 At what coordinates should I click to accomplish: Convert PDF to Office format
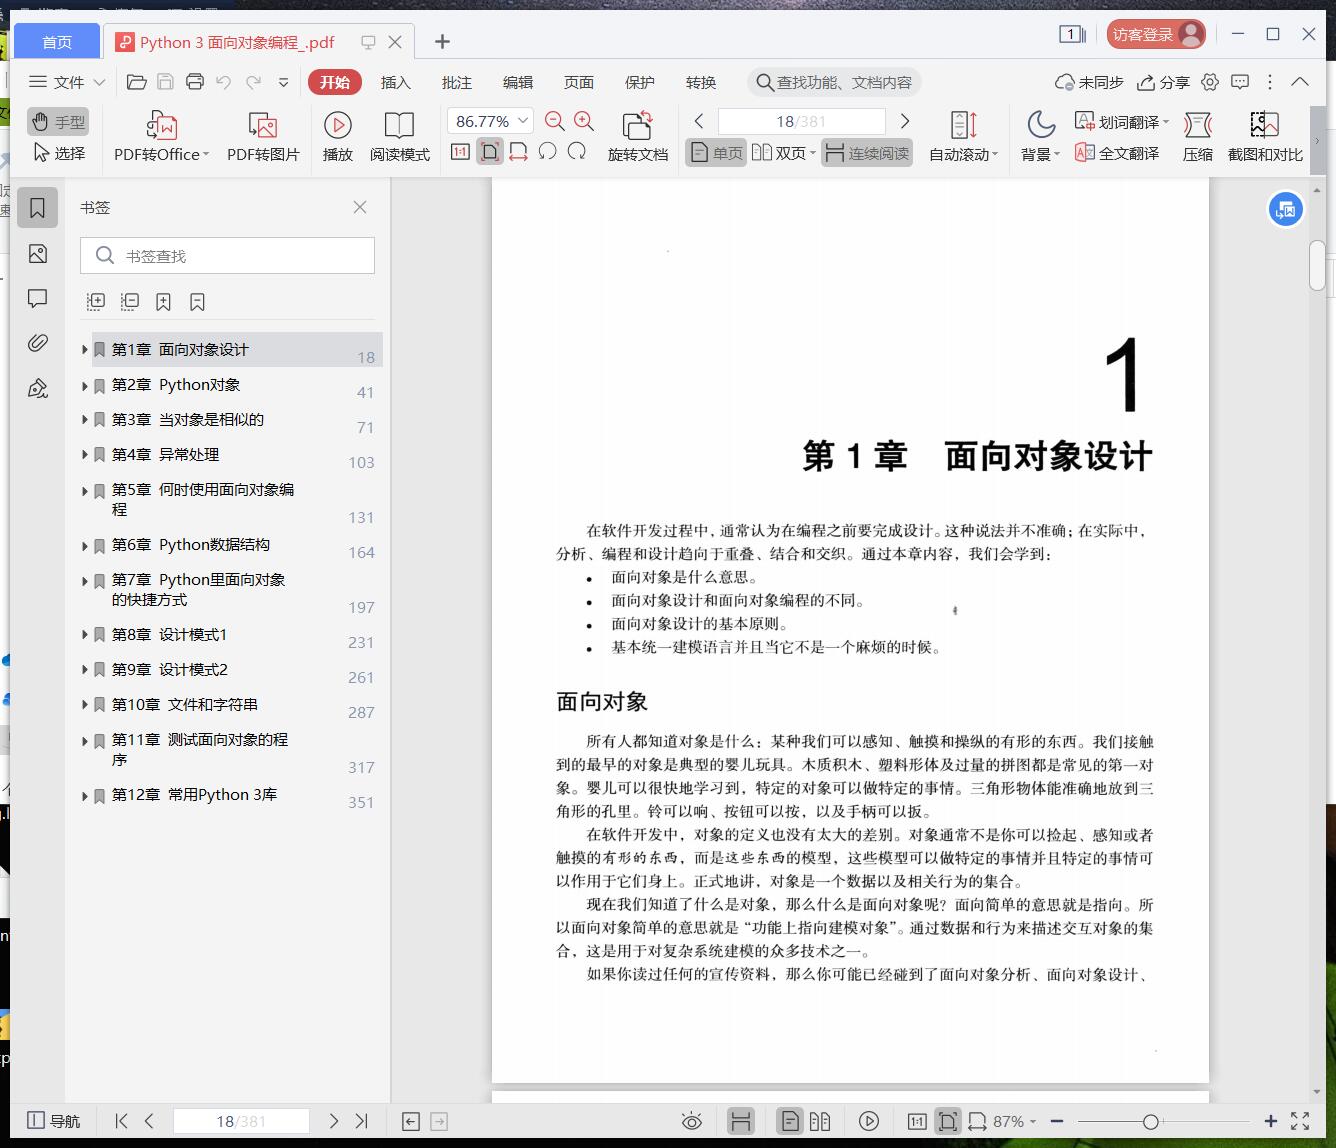[x=161, y=137]
